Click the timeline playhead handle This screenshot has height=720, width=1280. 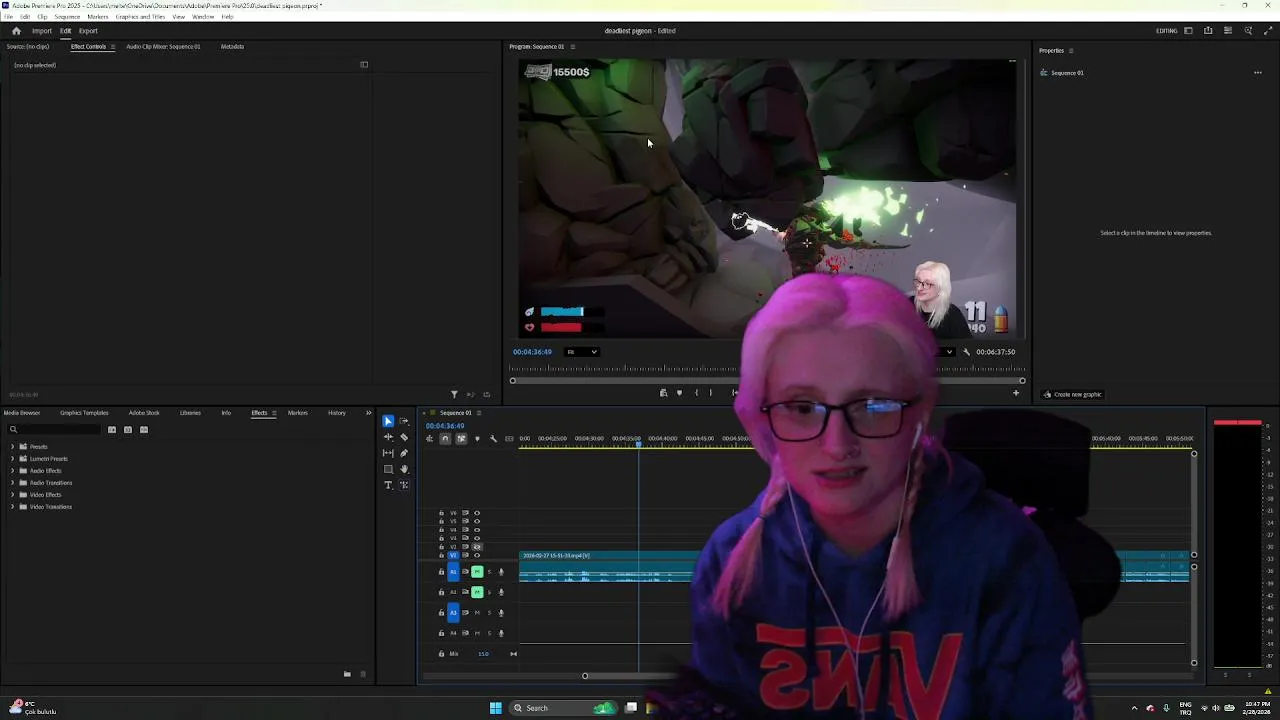click(x=639, y=445)
